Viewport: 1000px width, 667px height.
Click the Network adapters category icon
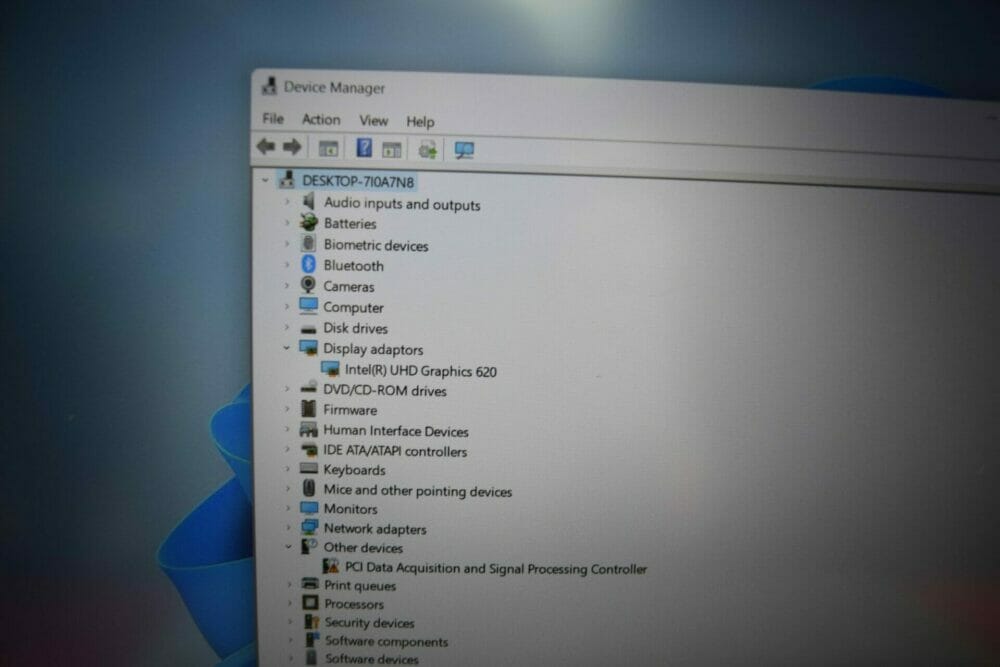[x=309, y=527]
